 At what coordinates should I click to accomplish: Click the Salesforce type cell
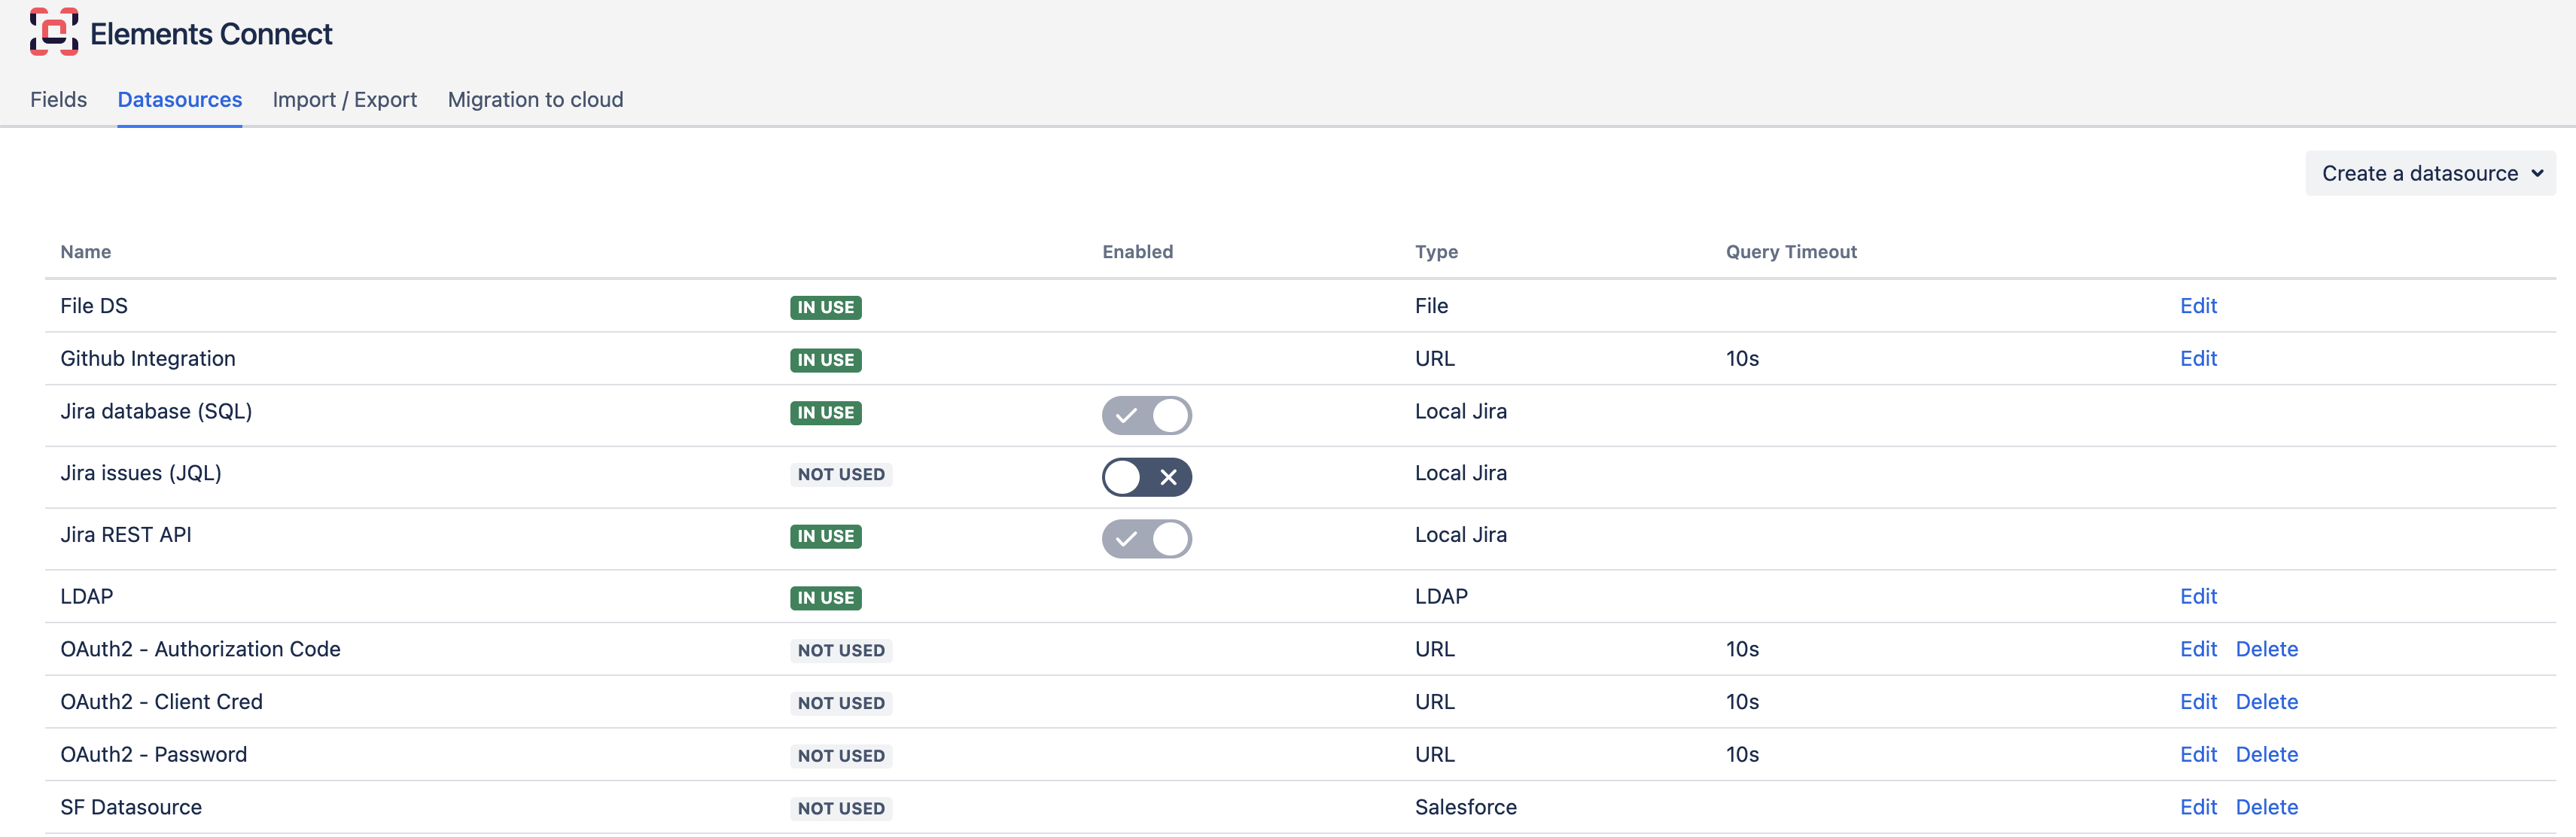1466,808
